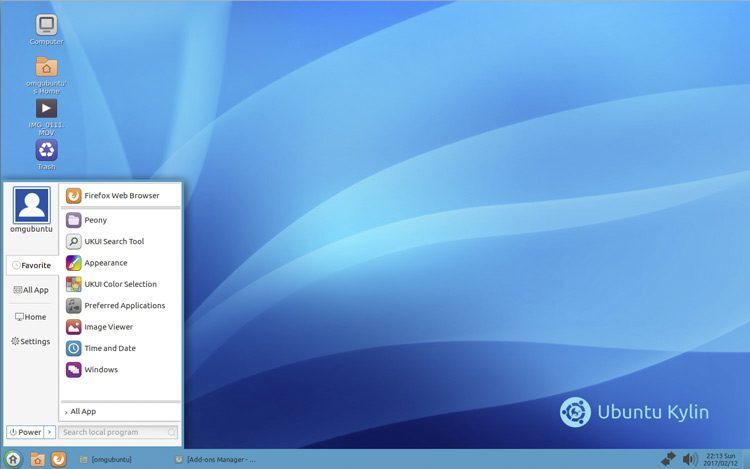Click the start menu button on taskbar
The image size is (750, 469).
click(x=13, y=459)
